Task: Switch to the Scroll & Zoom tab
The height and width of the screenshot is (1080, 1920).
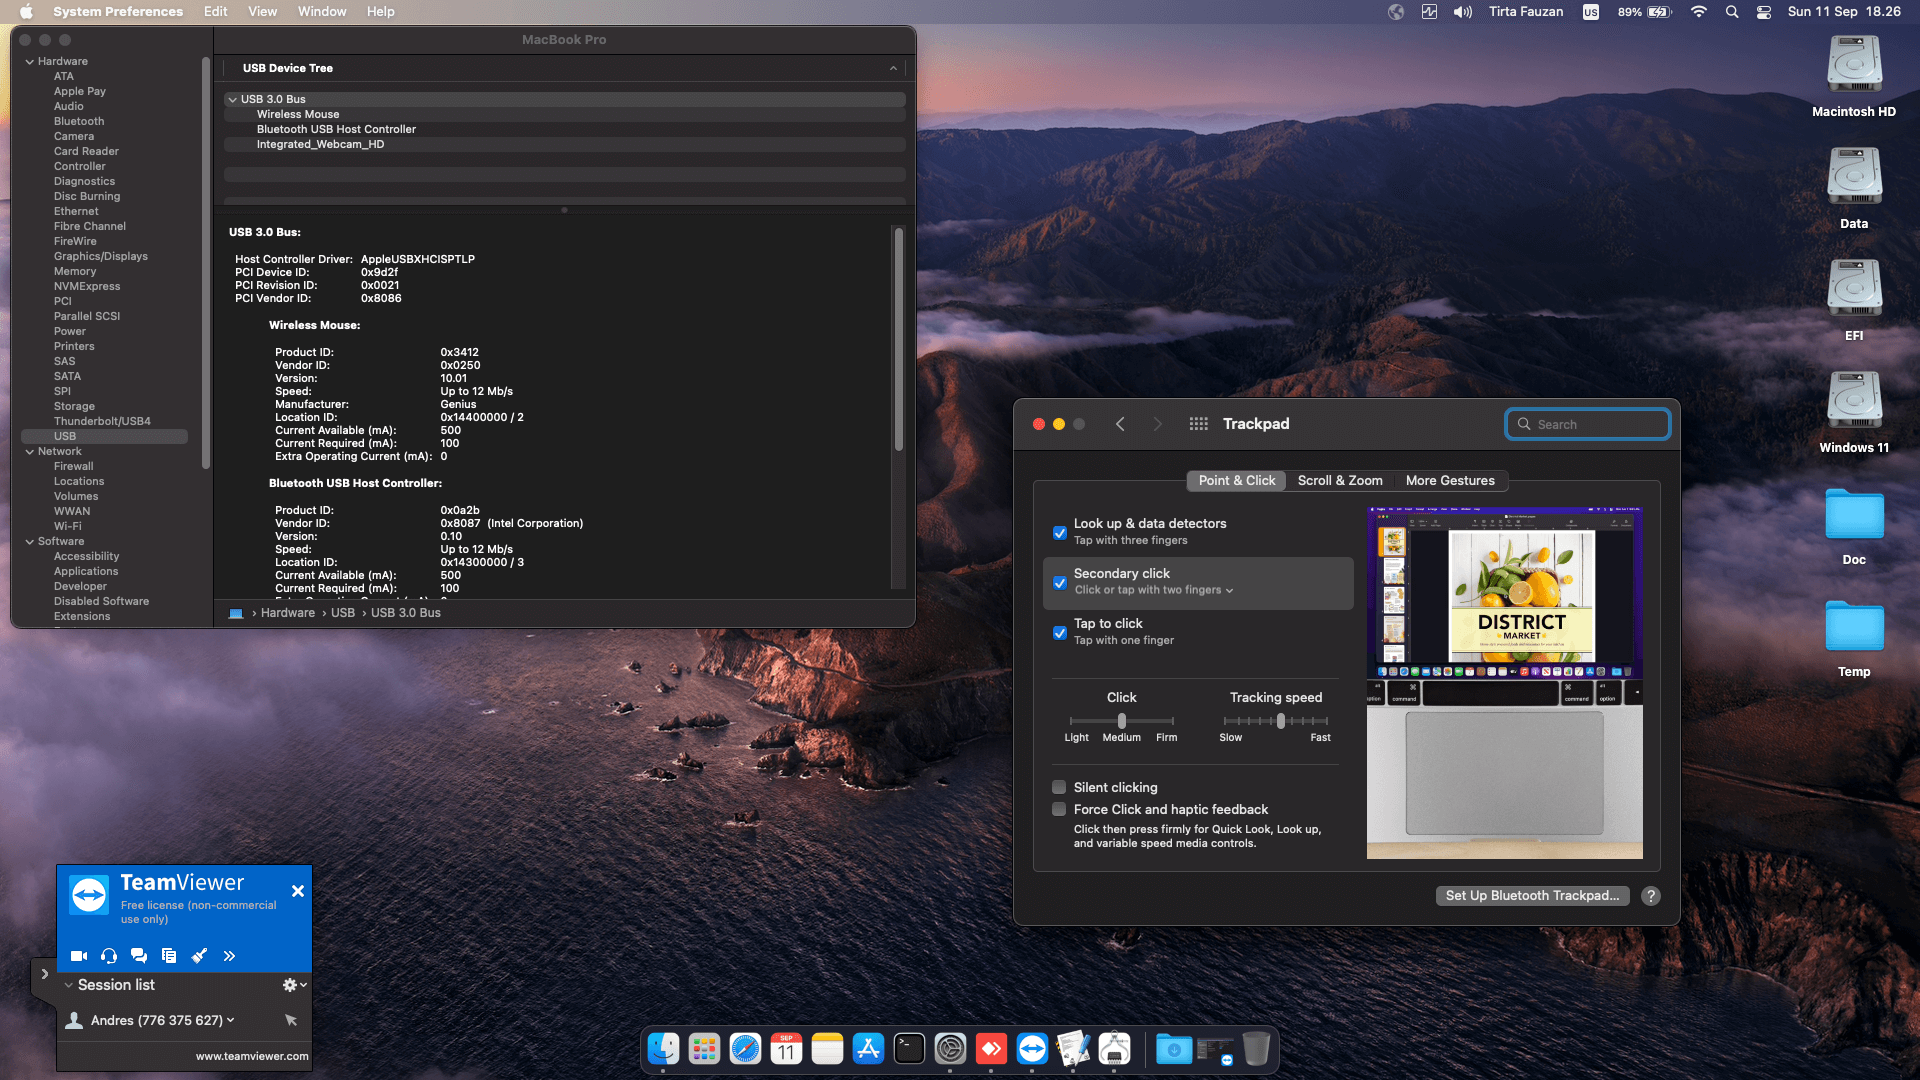Action: pos(1340,481)
